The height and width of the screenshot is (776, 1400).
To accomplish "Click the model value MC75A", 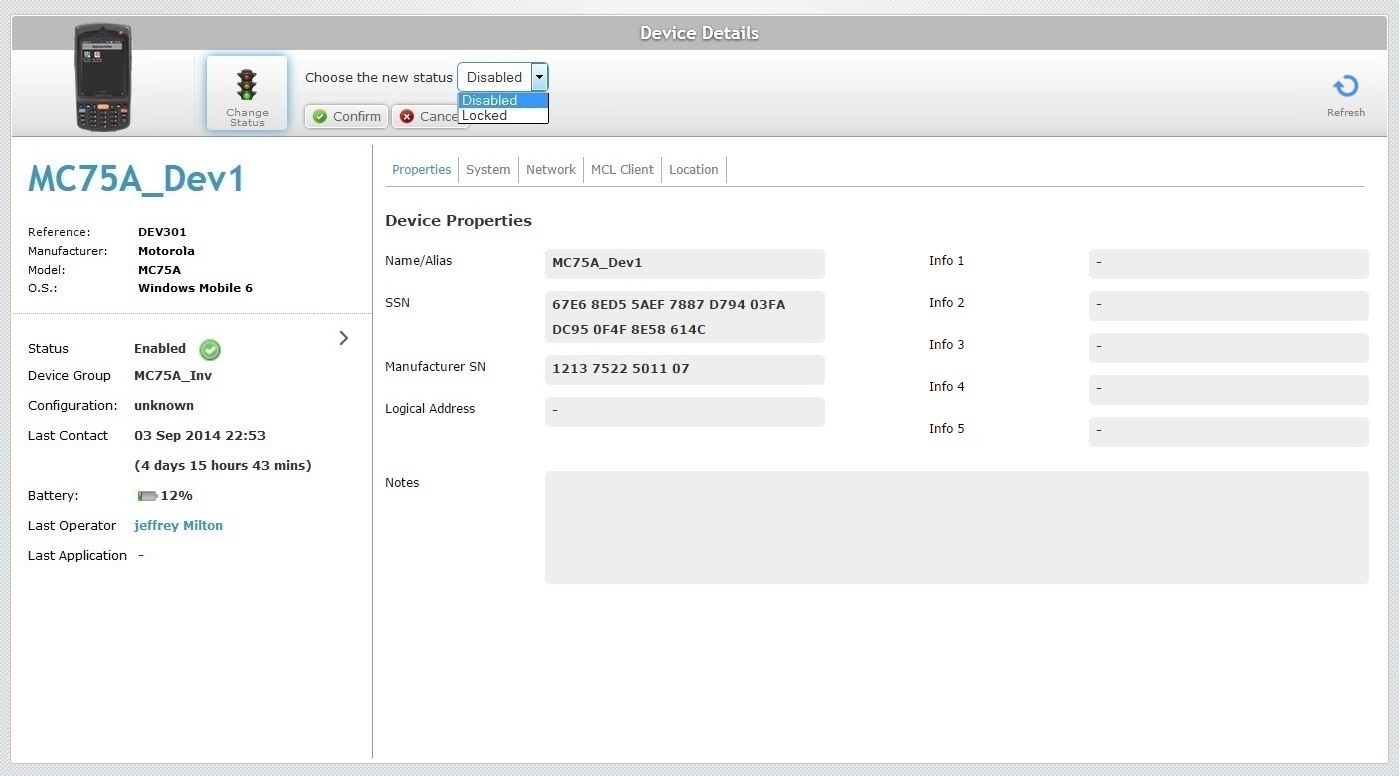I will click(159, 270).
